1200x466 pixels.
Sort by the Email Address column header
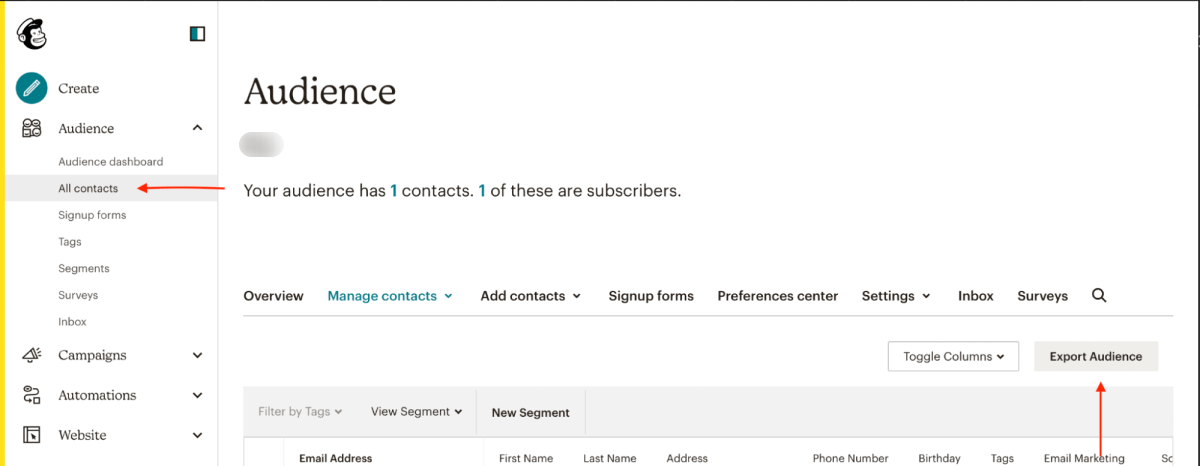(x=335, y=458)
